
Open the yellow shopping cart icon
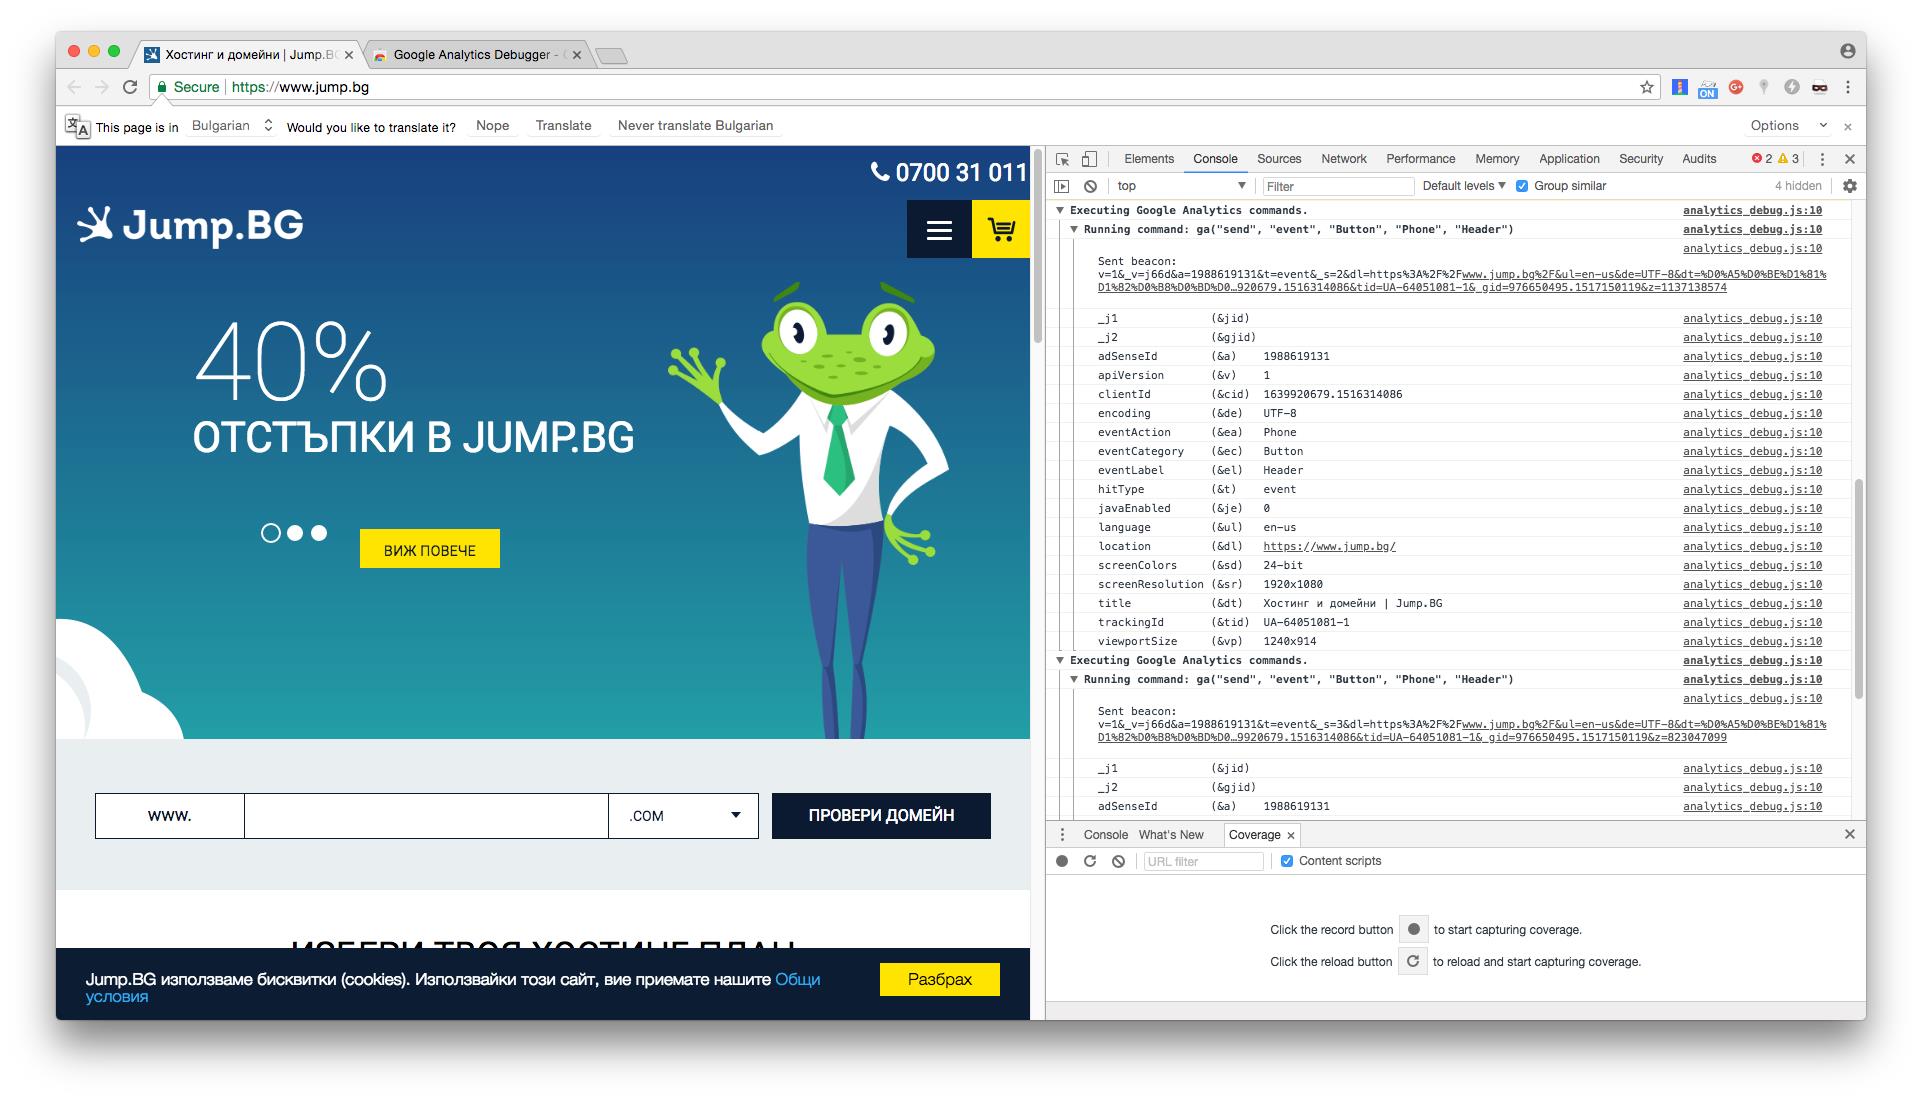tap(1001, 229)
